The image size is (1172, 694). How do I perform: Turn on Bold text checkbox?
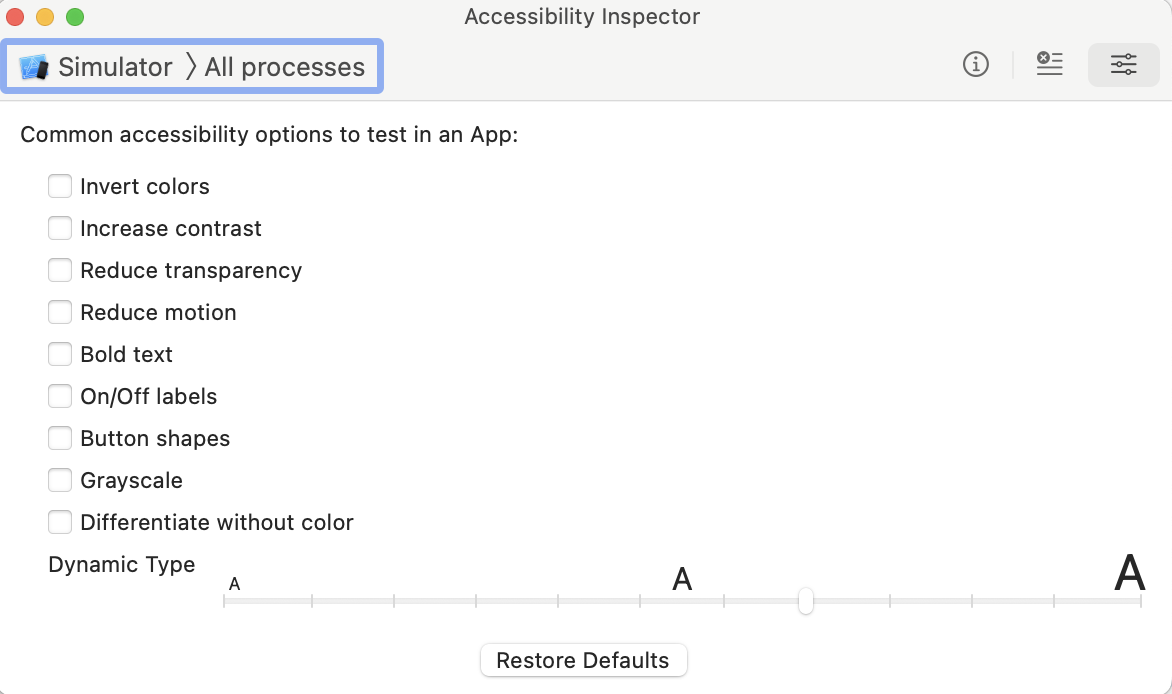pyautogui.click(x=60, y=354)
